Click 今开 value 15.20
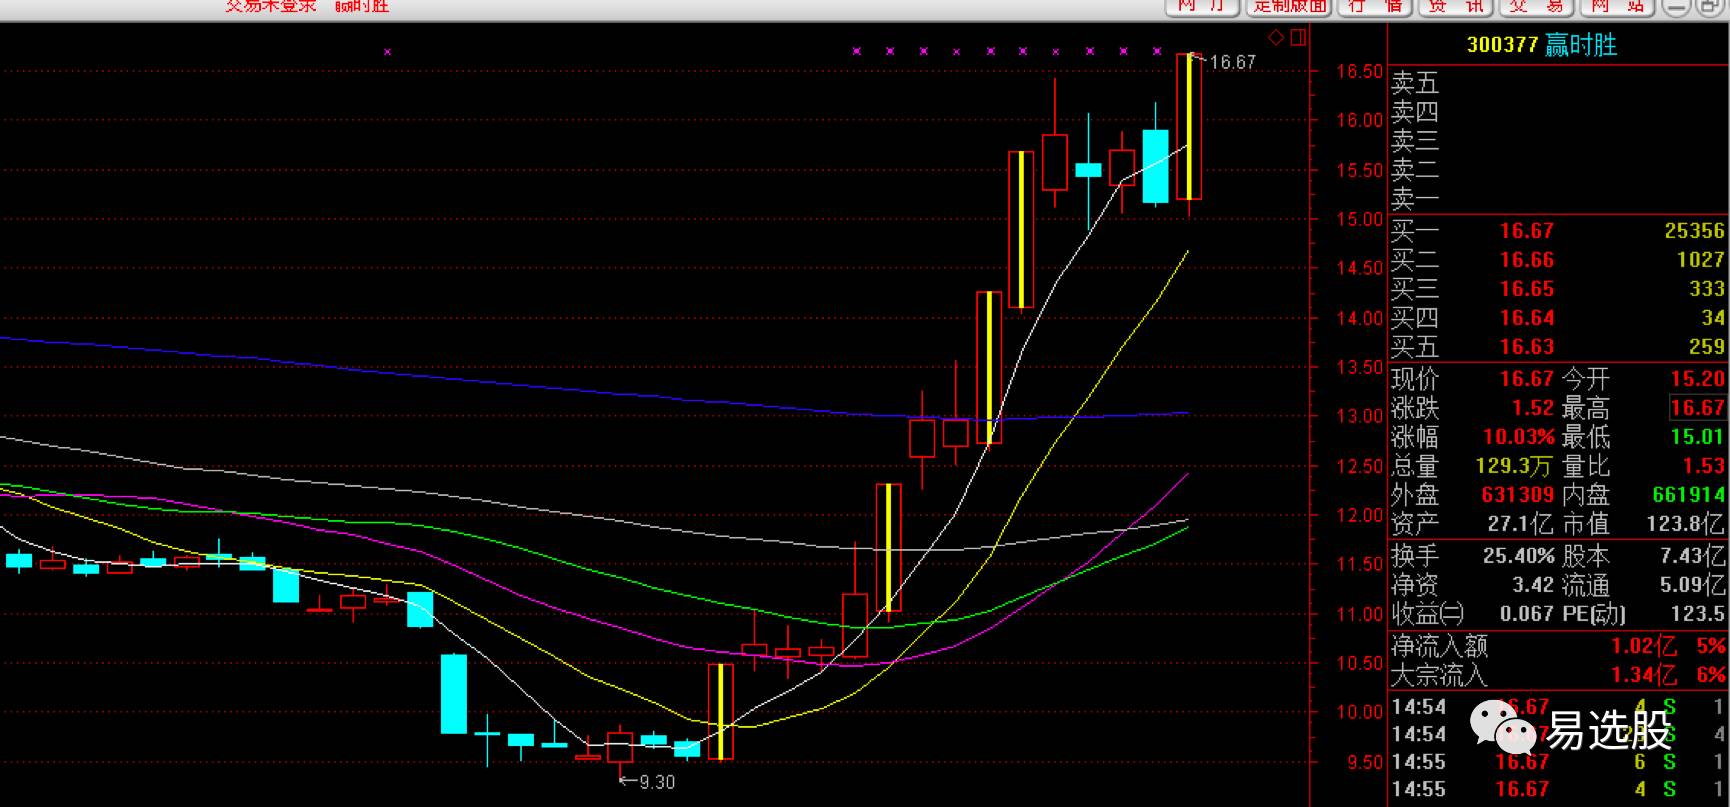 [1697, 379]
